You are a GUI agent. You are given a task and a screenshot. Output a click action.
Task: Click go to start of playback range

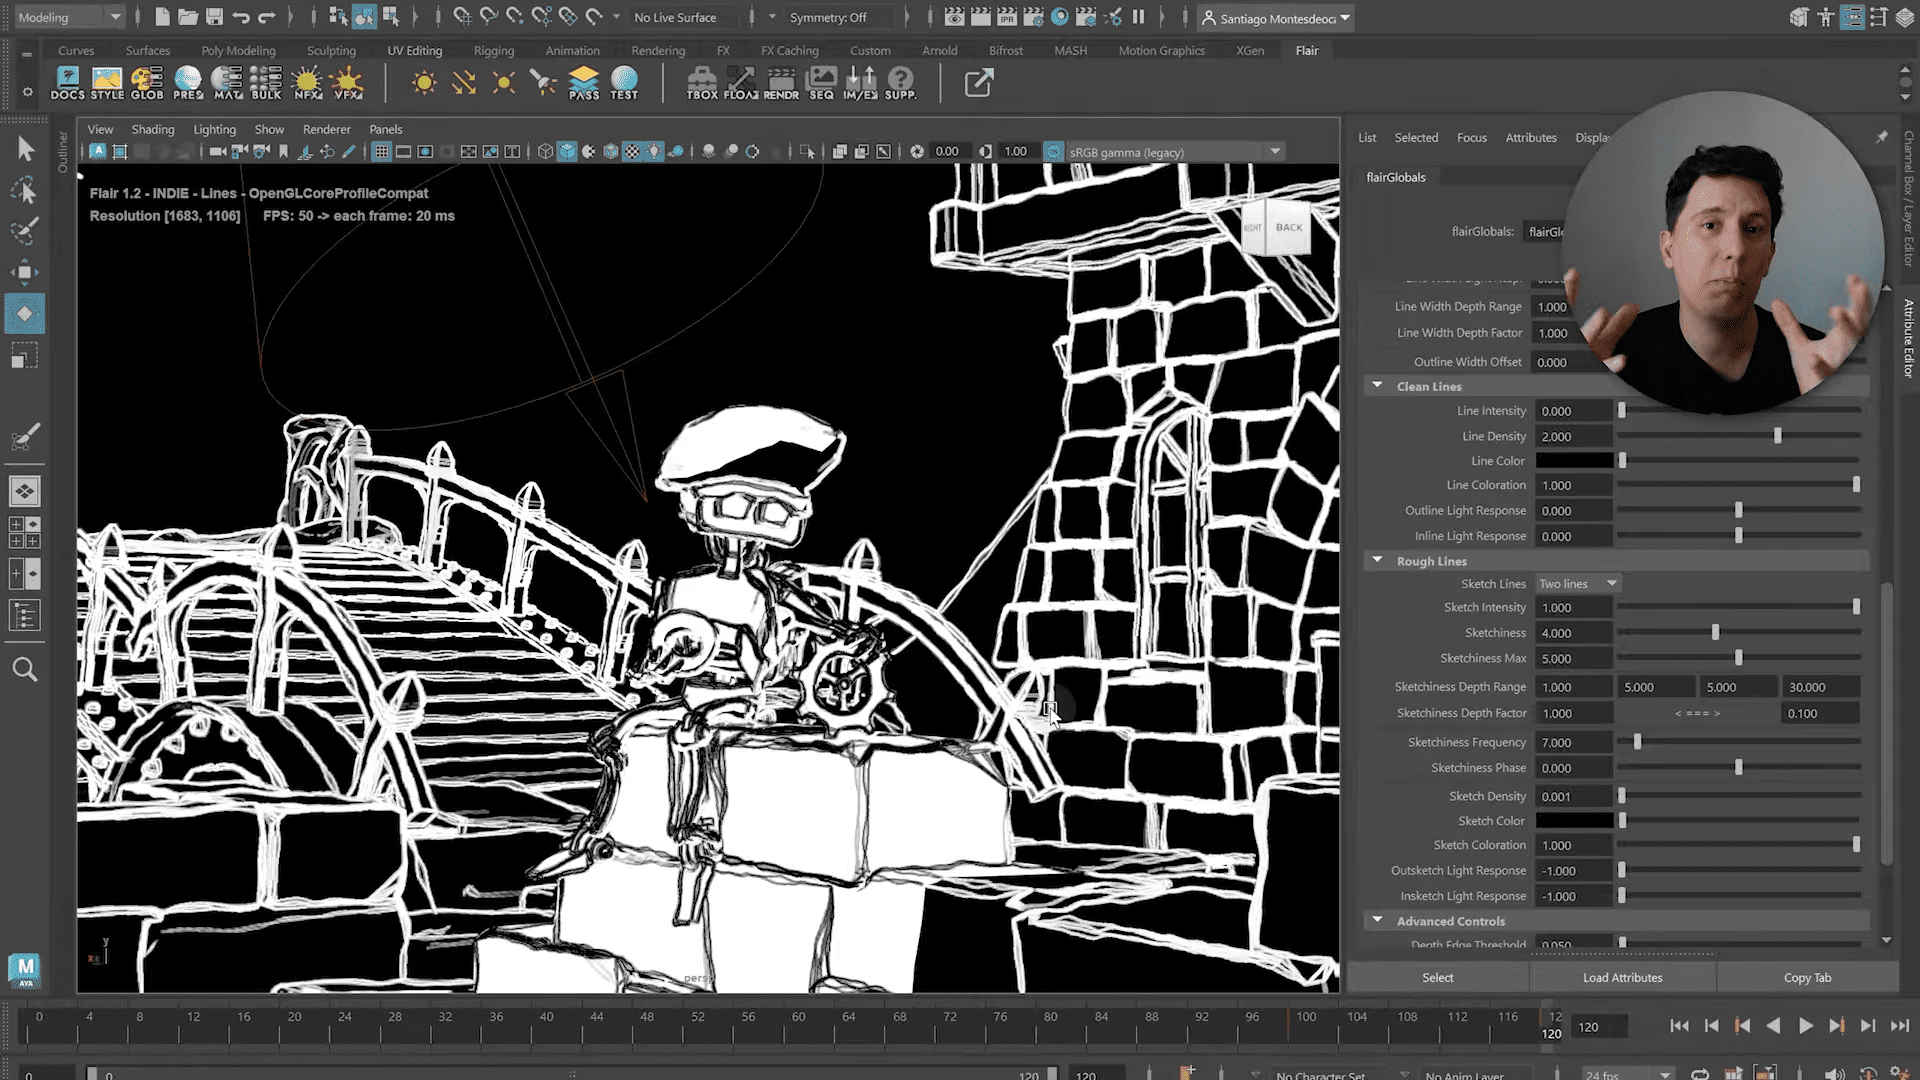[x=1679, y=1026]
